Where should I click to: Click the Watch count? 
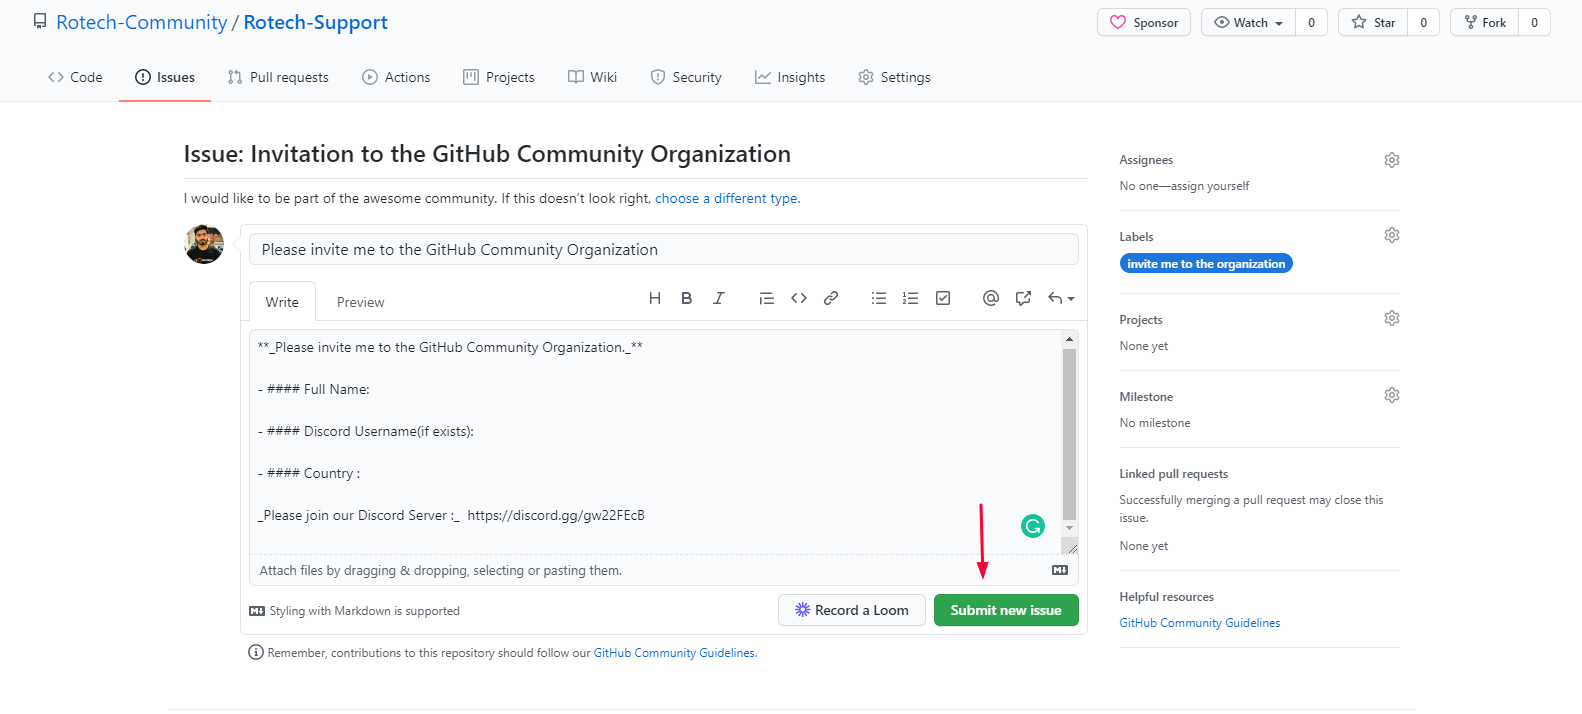coord(1312,22)
